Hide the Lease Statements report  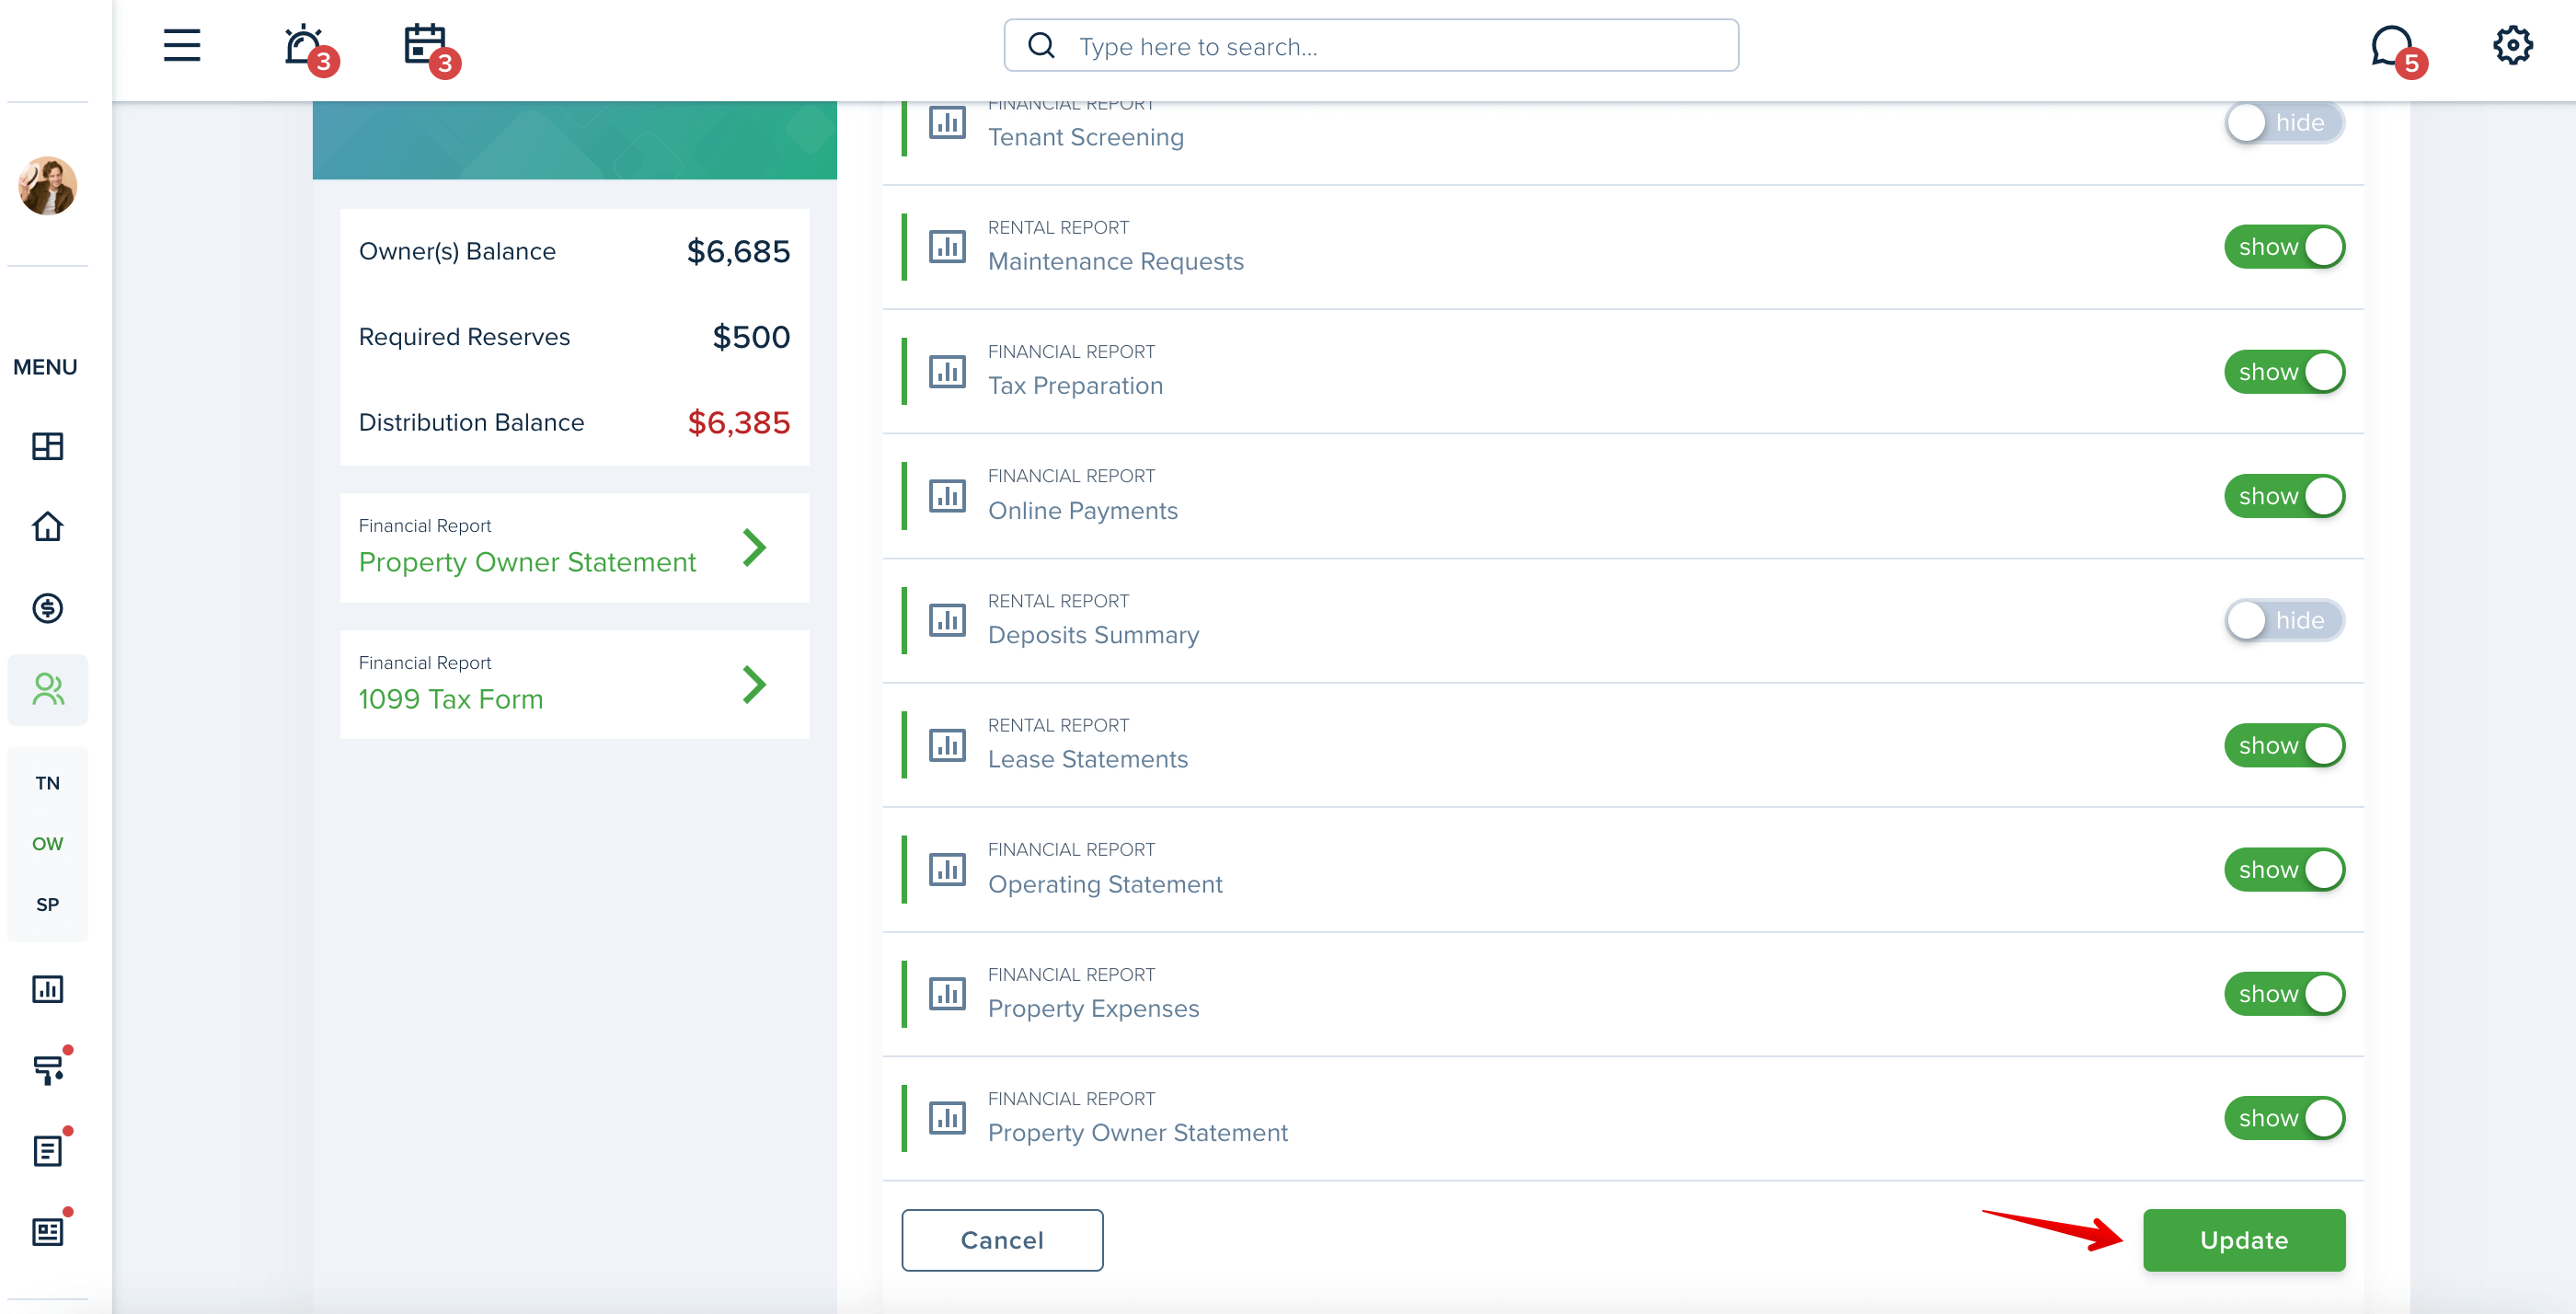2284,745
